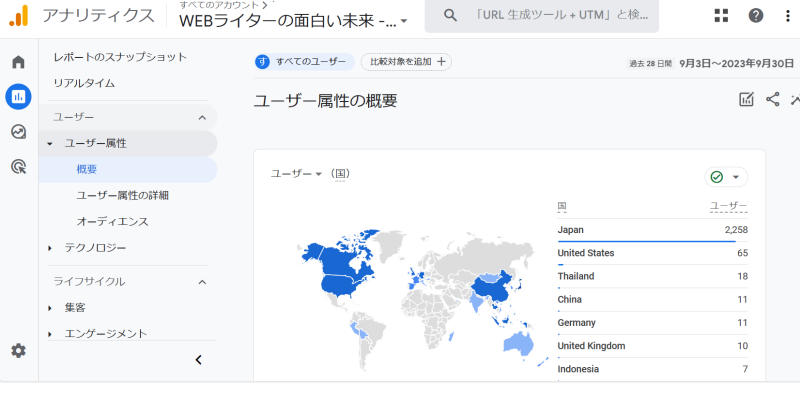This screenshot has width=800, height=405.
Task: Click the customize report edit icon
Action: coord(746,99)
